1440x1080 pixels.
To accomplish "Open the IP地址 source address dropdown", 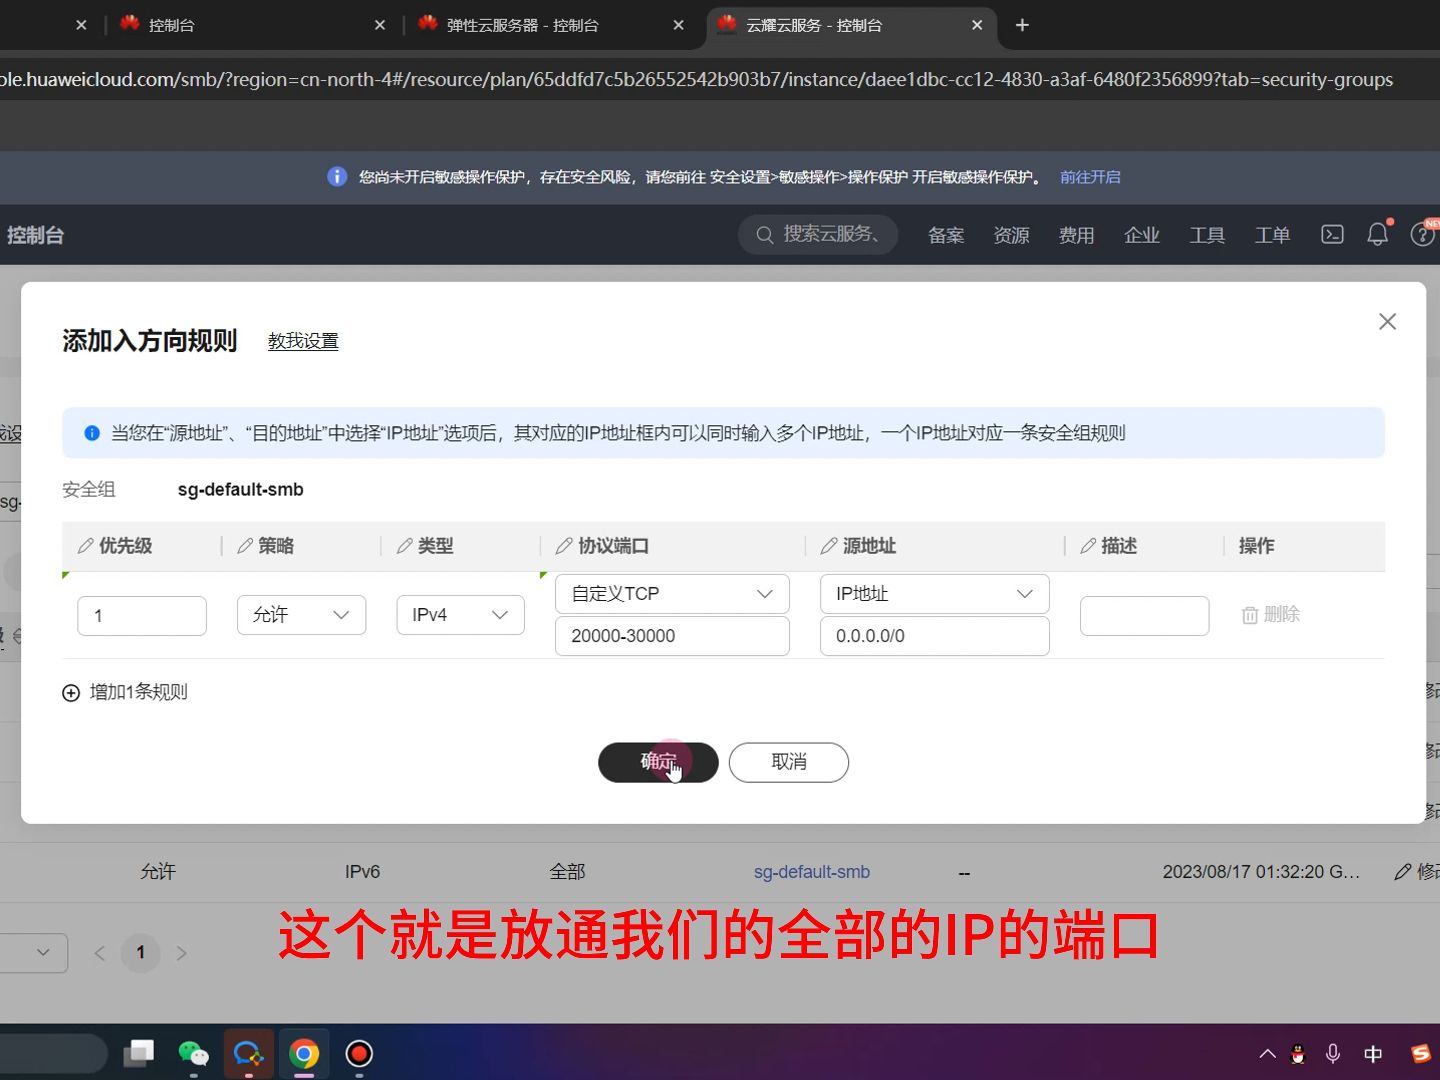I will [933, 593].
